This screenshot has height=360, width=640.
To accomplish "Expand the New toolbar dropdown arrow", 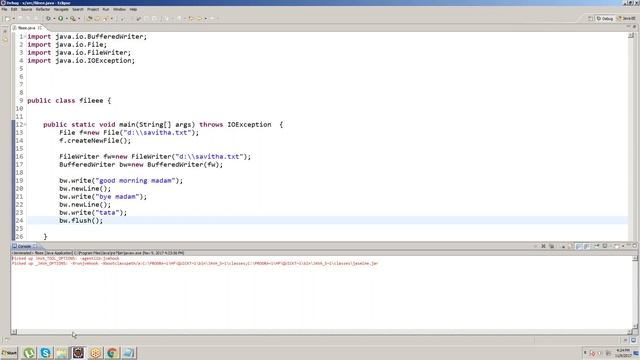I will (x=13, y=18).
